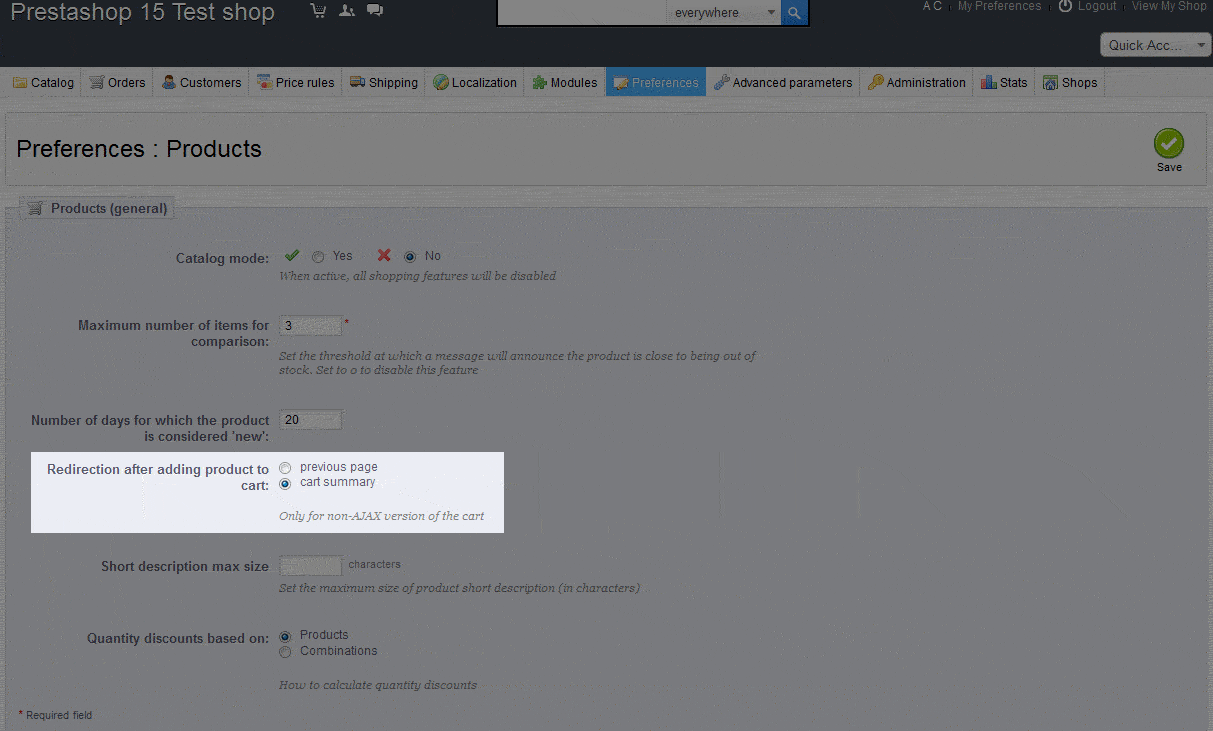
Task: Select 'cart summary' redirection radio button
Action: (286, 483)
